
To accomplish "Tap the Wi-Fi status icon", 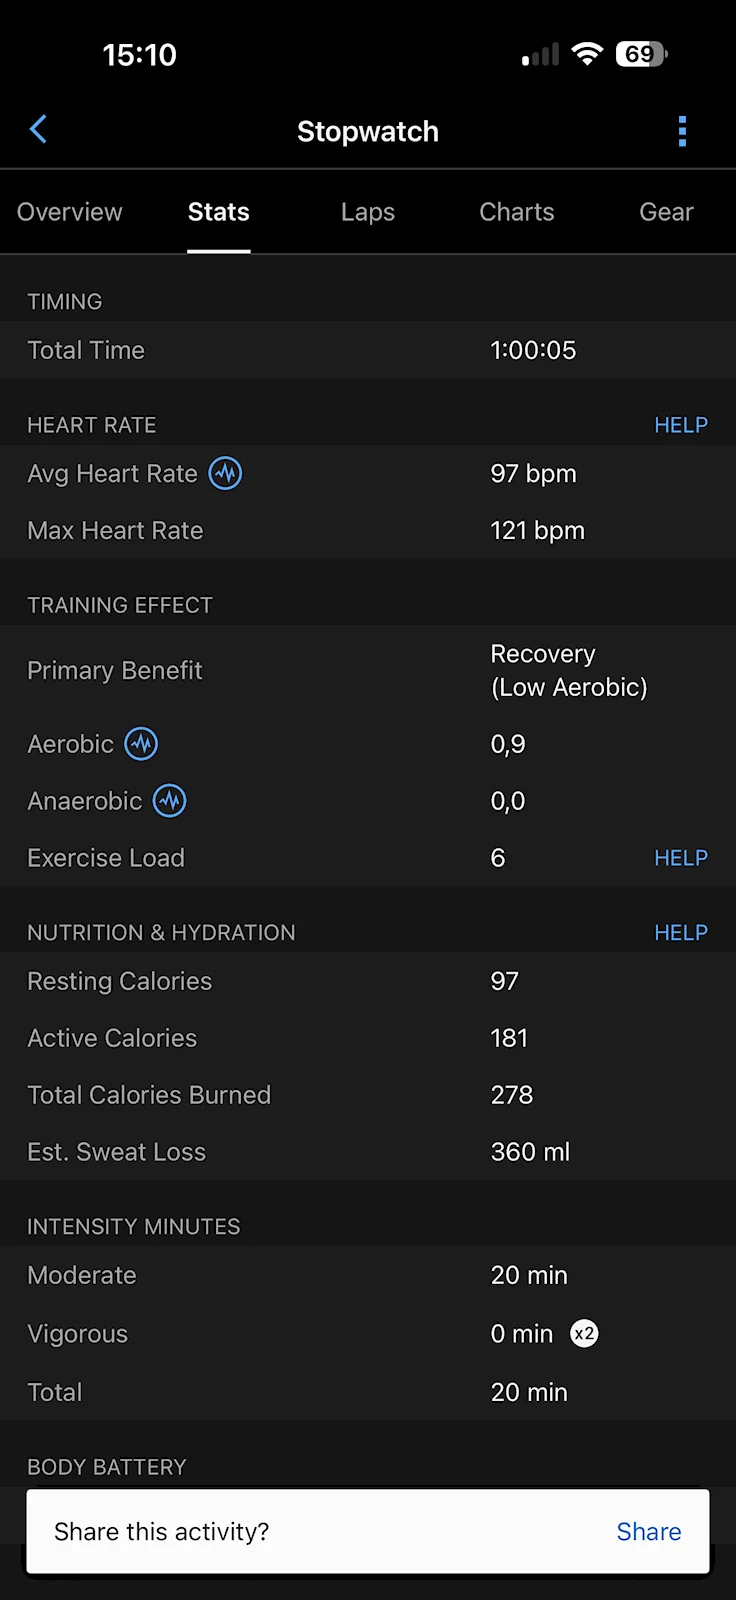I will 587,54.
